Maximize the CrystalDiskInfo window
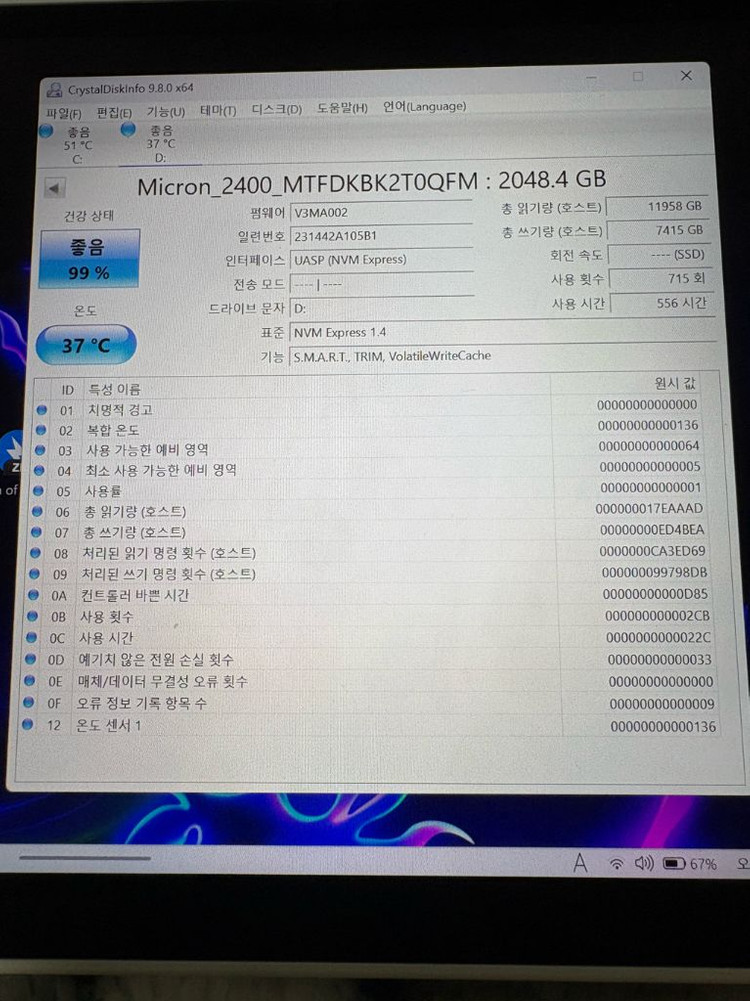 [x=638, y=77]
